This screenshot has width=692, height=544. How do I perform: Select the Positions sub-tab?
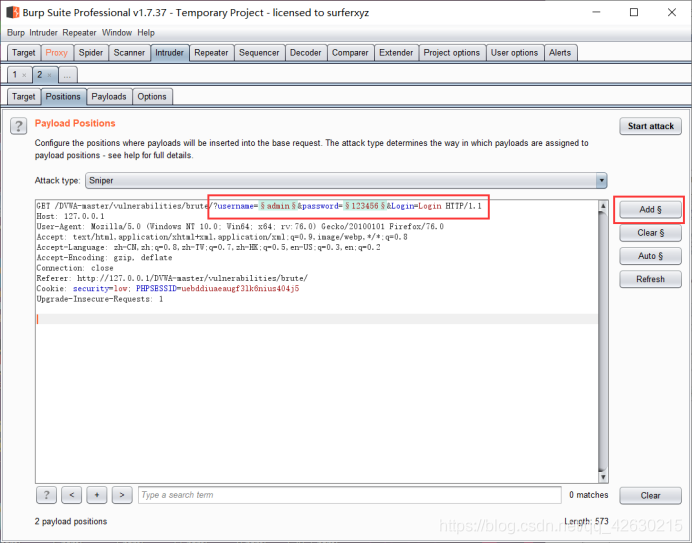(63, 97)
